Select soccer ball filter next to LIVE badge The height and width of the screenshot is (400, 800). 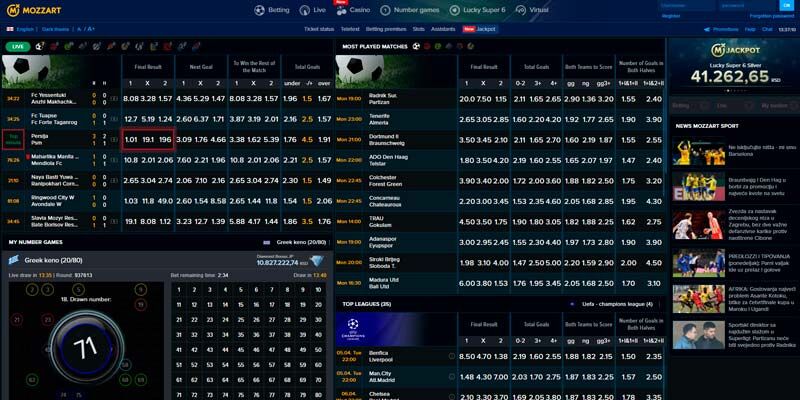[x=40, y=46]
